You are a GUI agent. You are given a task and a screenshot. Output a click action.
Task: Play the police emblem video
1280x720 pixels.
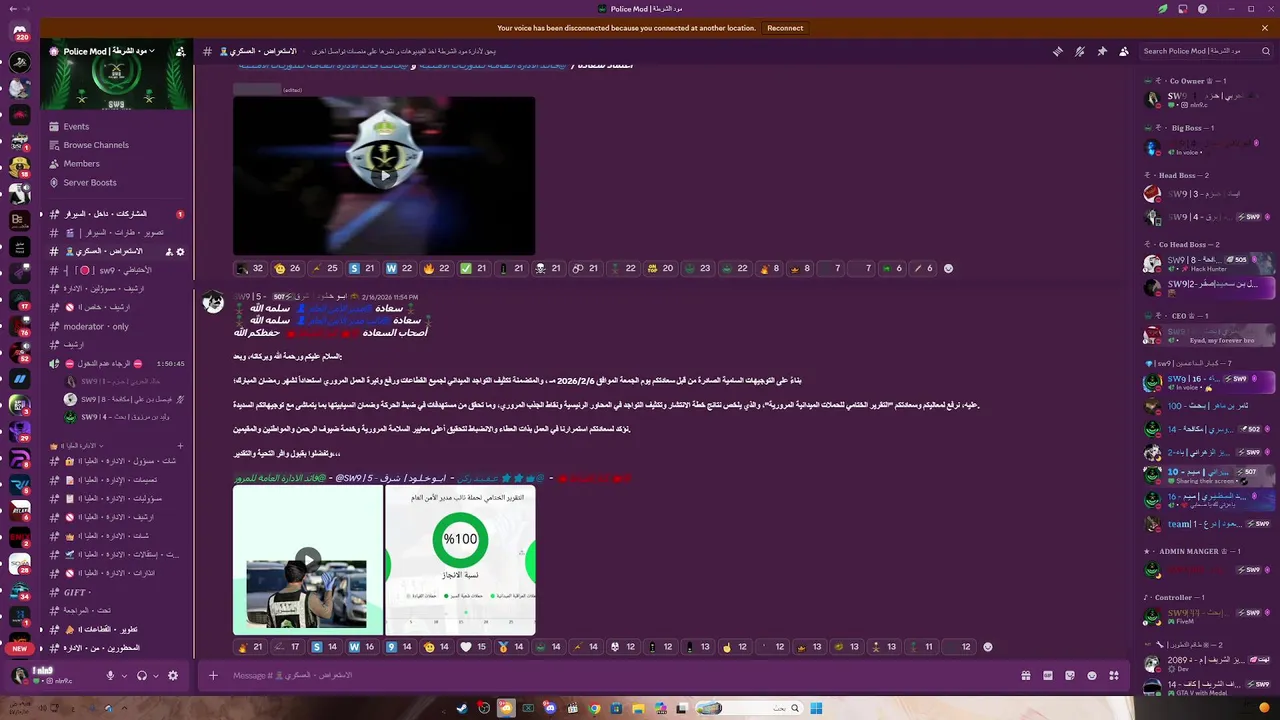(384, 175)
